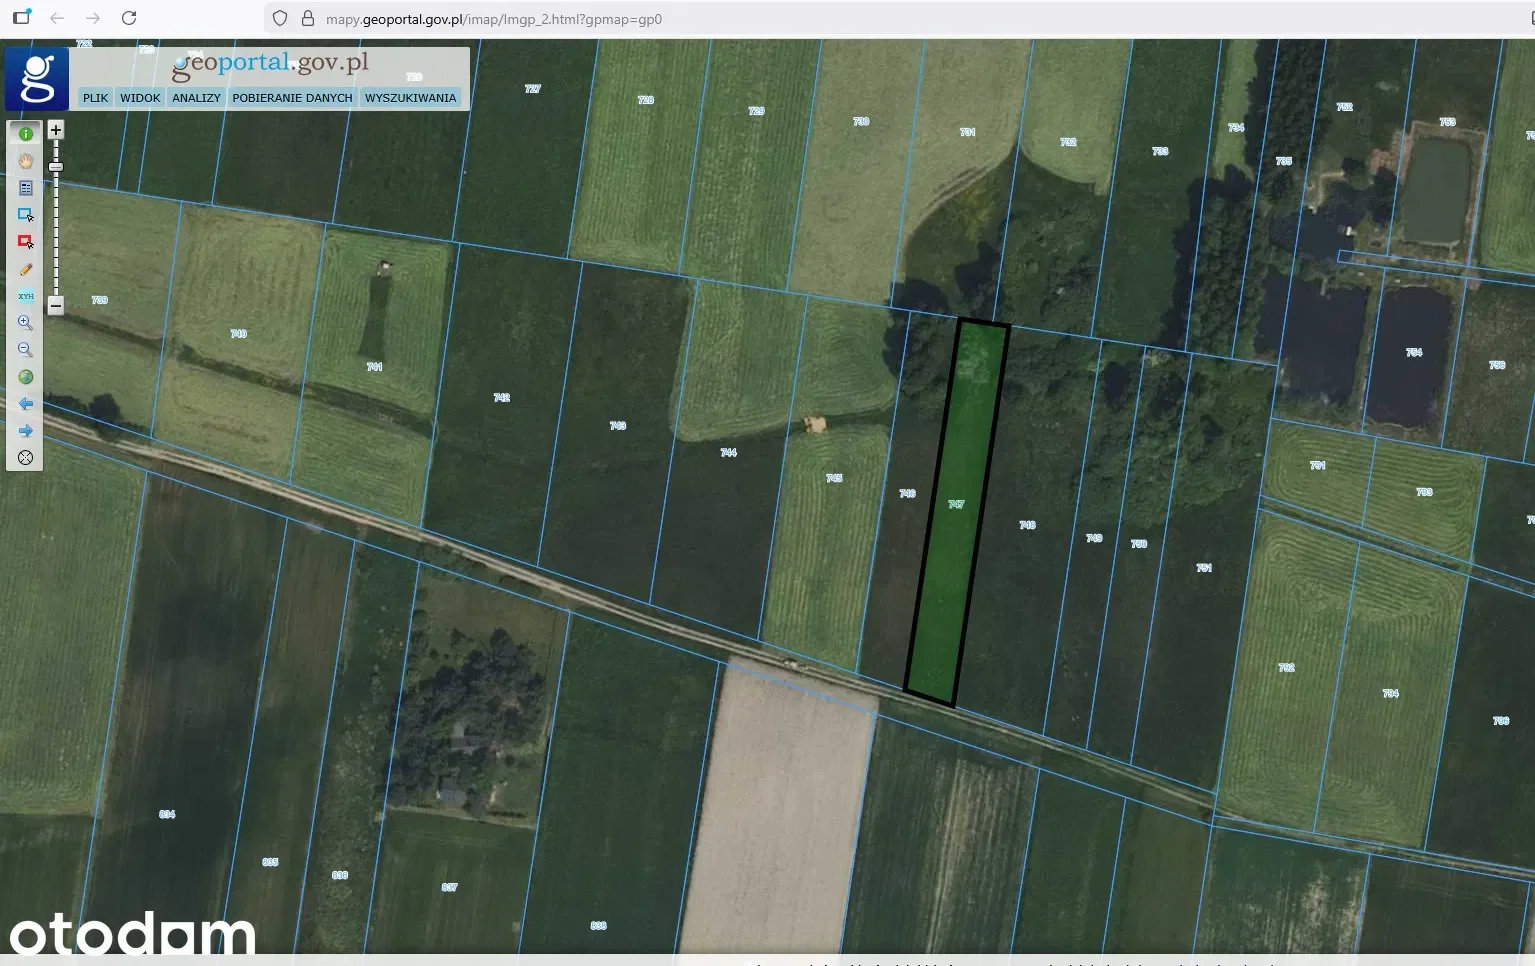
Task: Click the zoom slider handle
Action: click(x=56, y=167)
